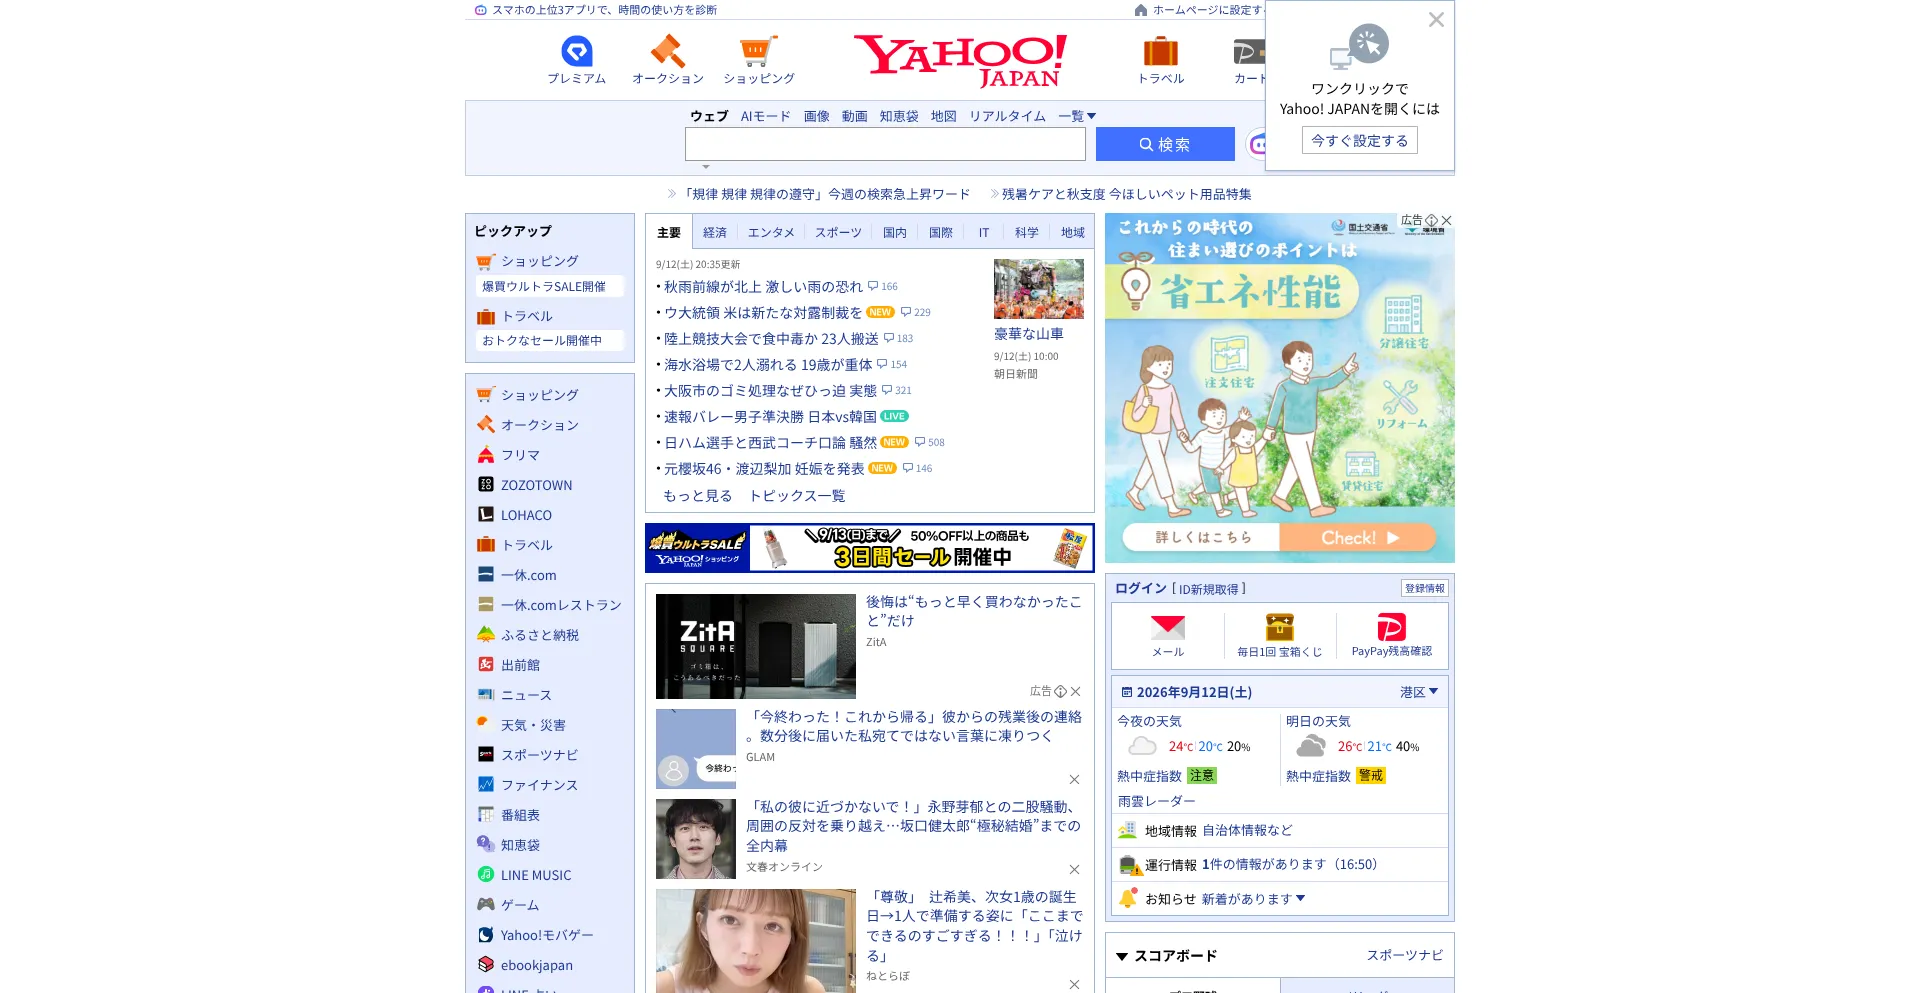The height and width of the screenshot is (993, 1920).
Task: Click the 今すぐ設定する button
Action: (1360, 141)
